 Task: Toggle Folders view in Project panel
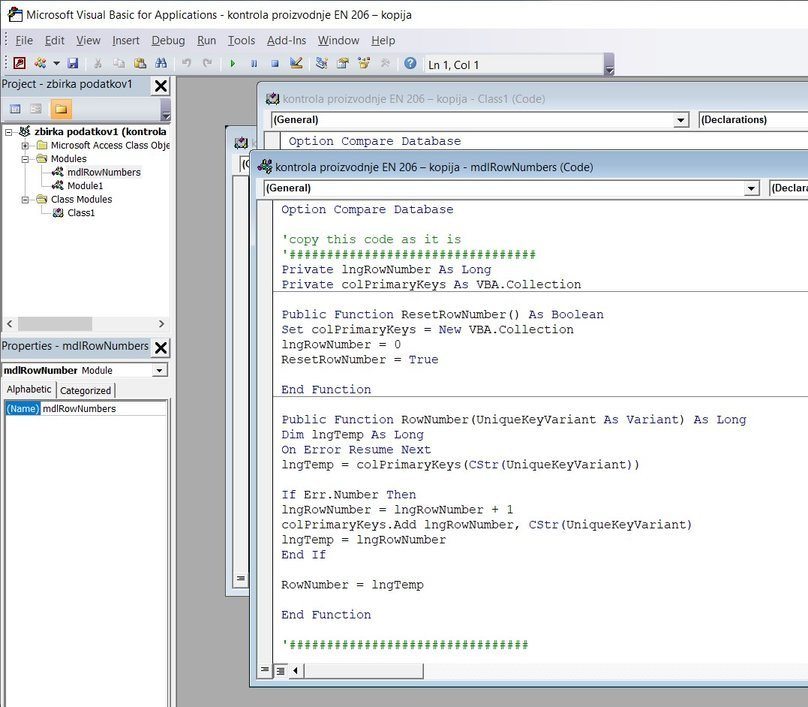[60, 109]
